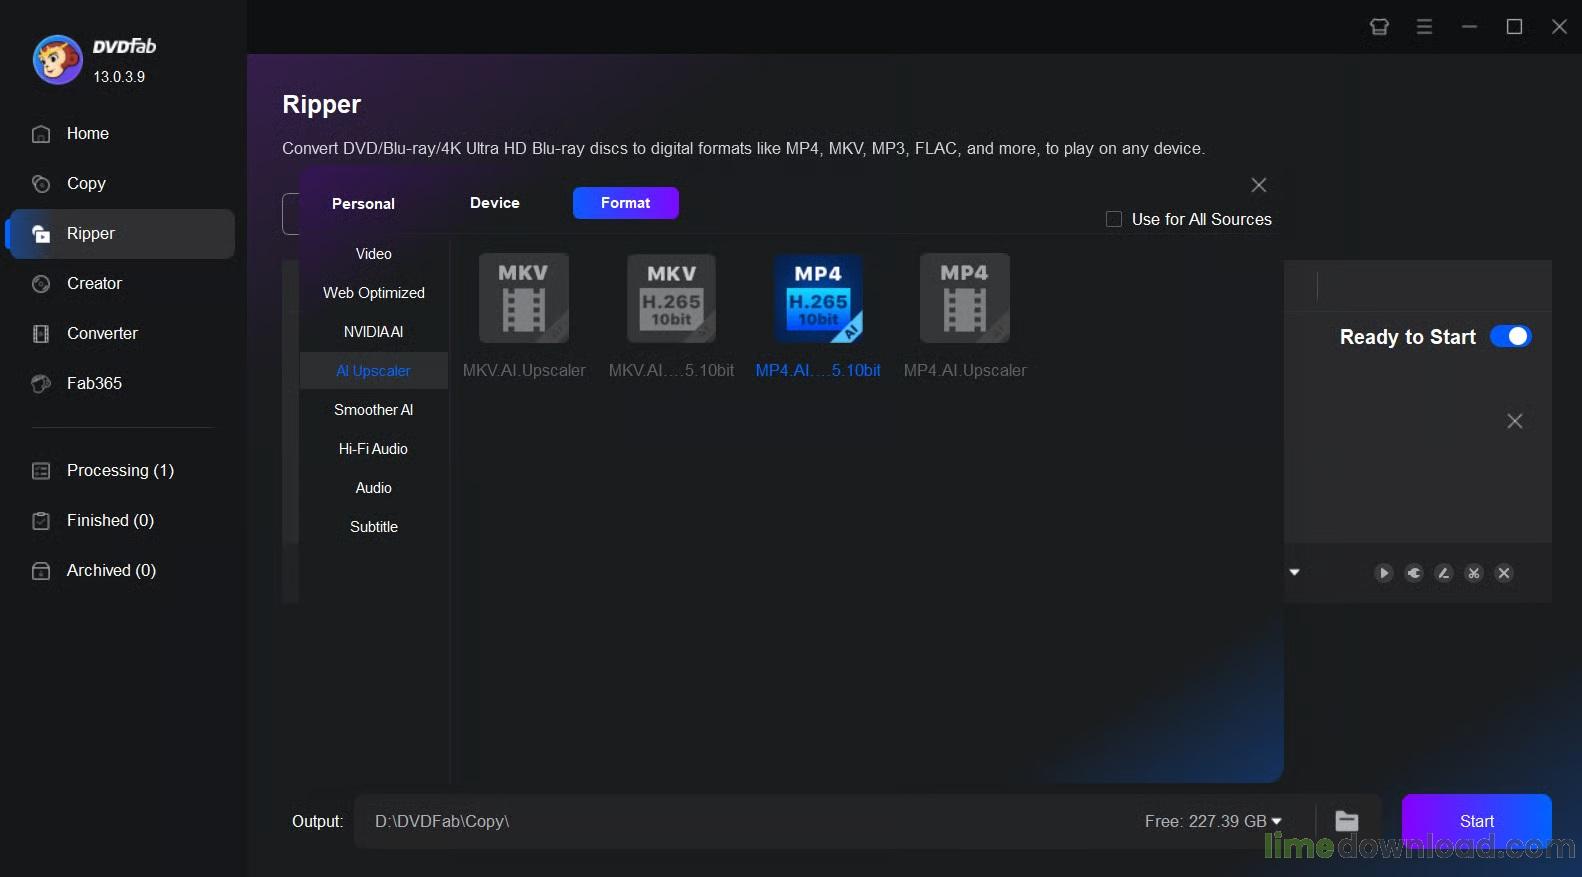Select the Web Optimized category
This screenshot has height=877, width=1582.
(374, 293)
